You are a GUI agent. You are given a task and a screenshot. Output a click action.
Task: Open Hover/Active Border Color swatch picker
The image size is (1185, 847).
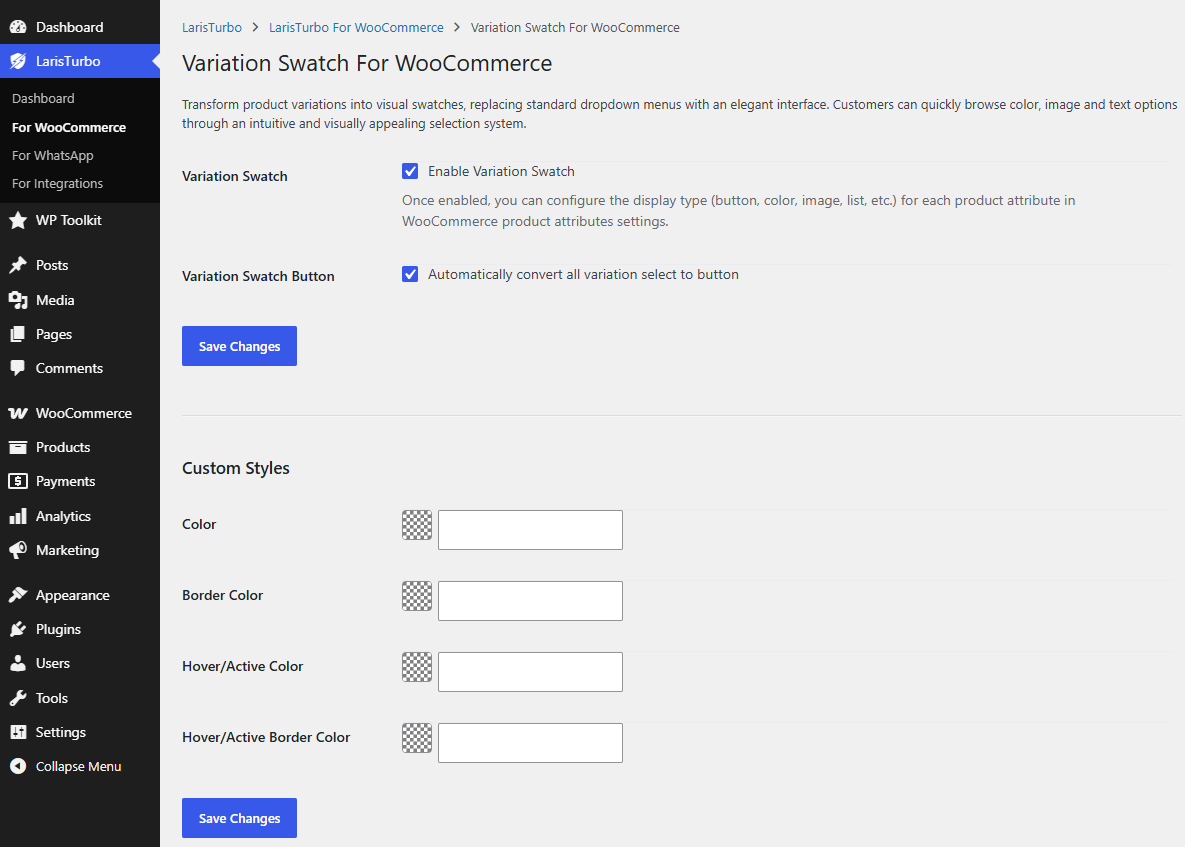coord(417,738)
